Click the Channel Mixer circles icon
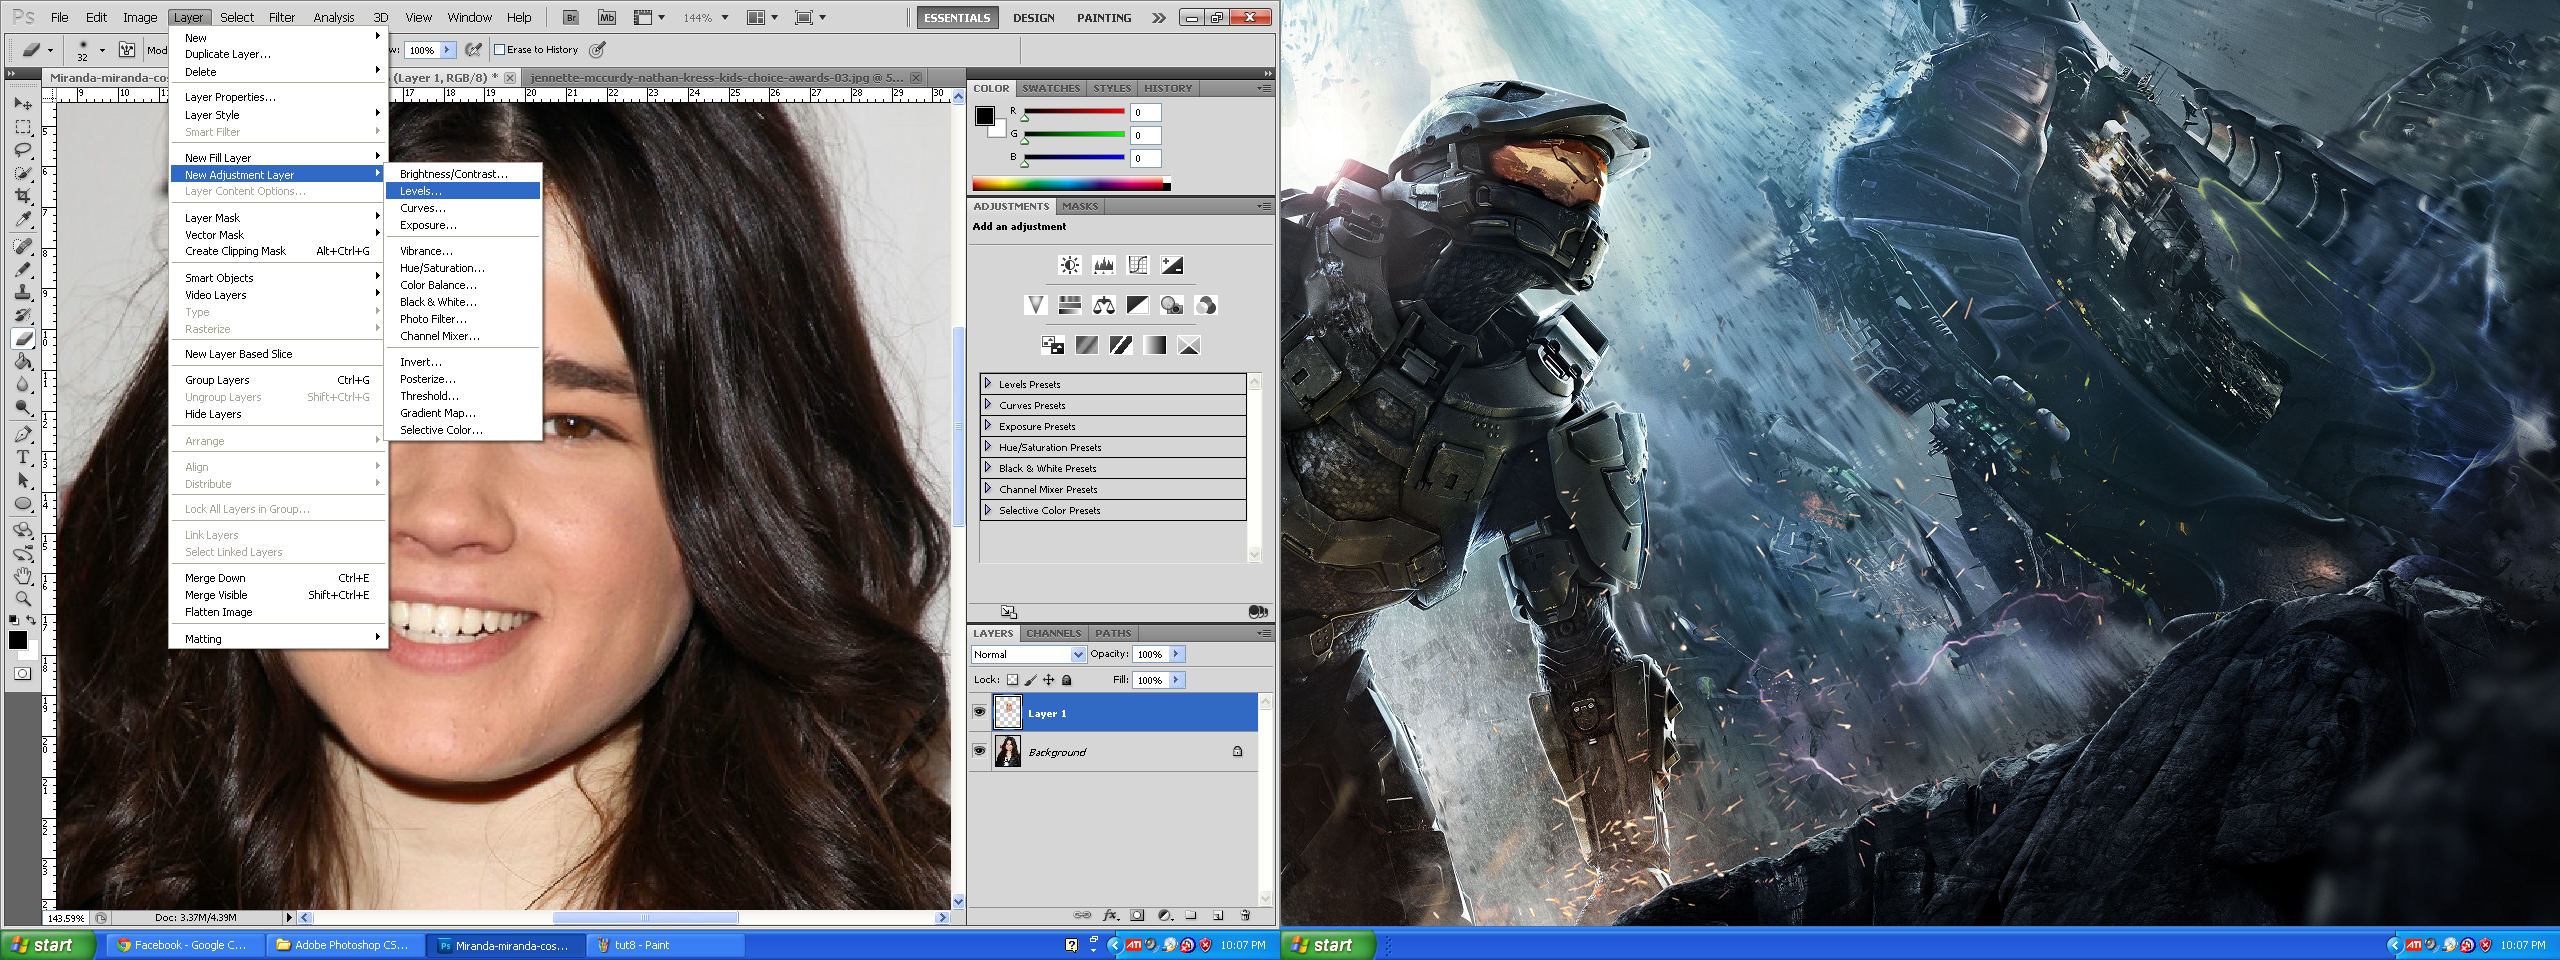 coord(1206,305)
